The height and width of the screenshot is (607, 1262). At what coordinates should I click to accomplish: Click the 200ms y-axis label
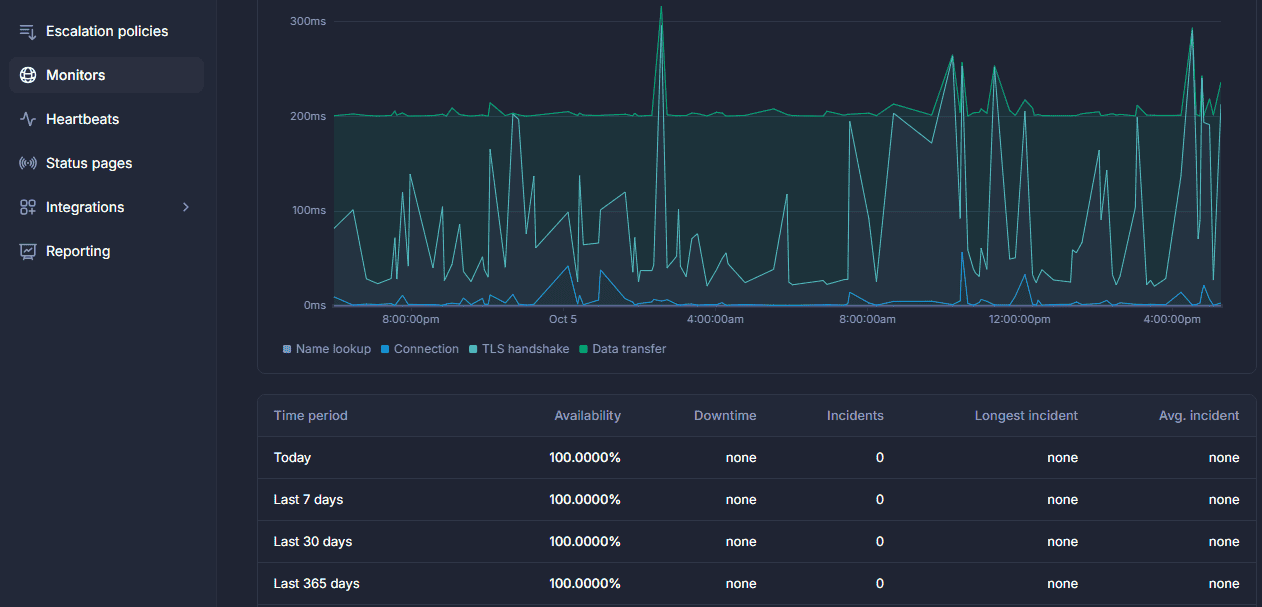pos(307,116)
